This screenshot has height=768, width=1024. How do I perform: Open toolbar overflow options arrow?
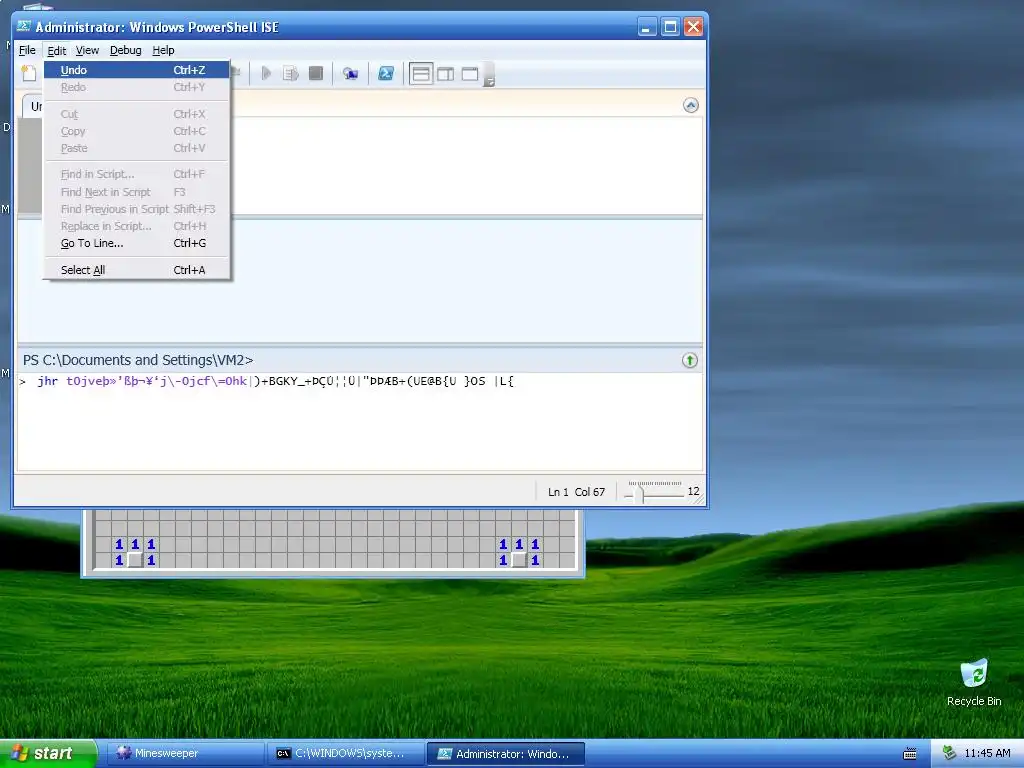click(x=489, y=74)
